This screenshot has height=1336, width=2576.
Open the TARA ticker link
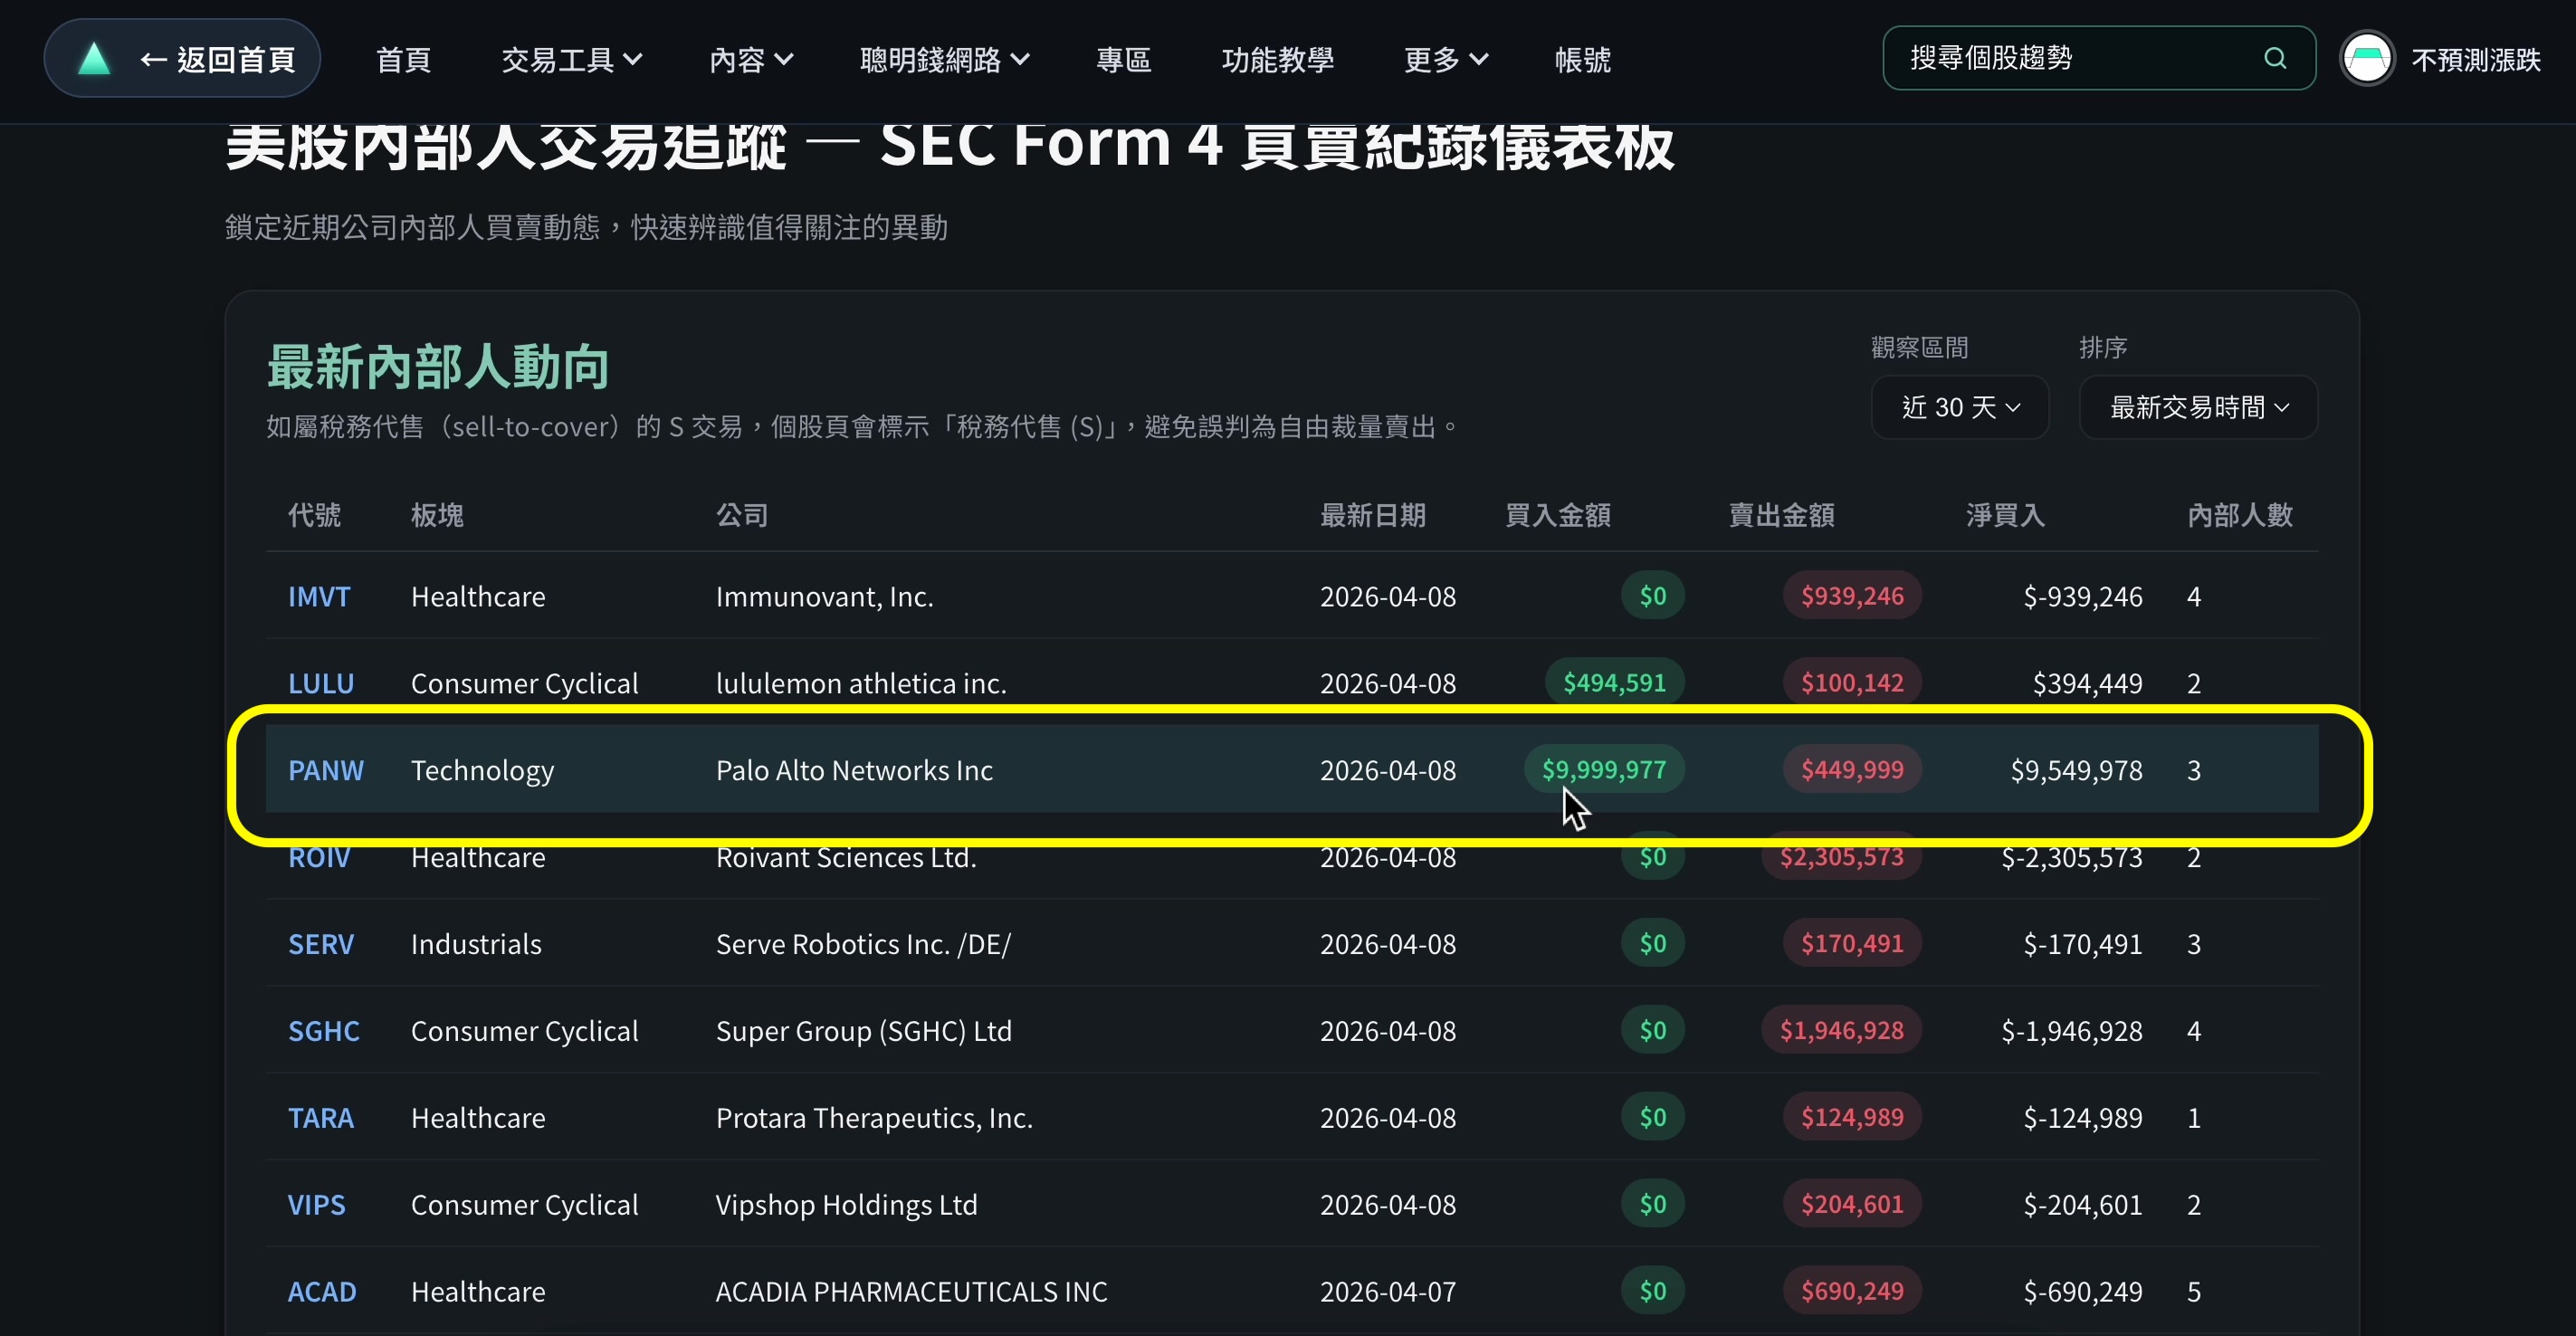321,1118
